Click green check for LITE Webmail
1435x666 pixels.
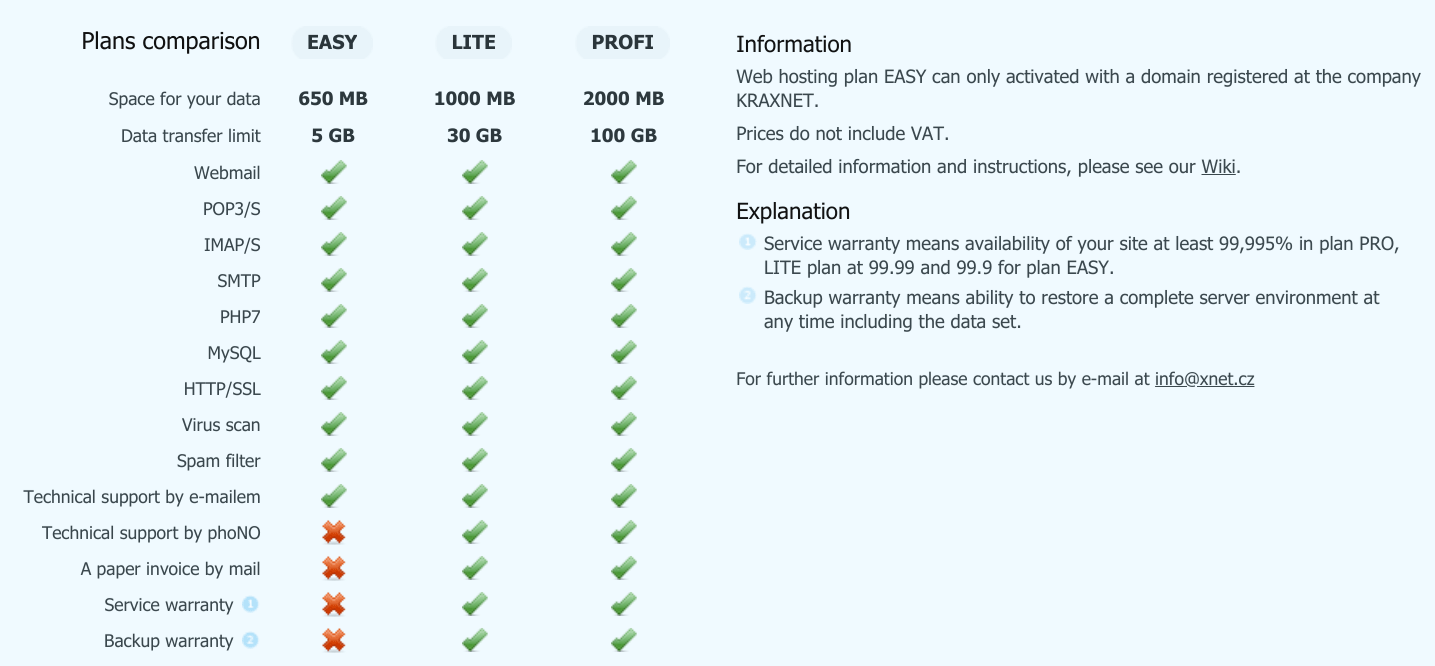475,172
